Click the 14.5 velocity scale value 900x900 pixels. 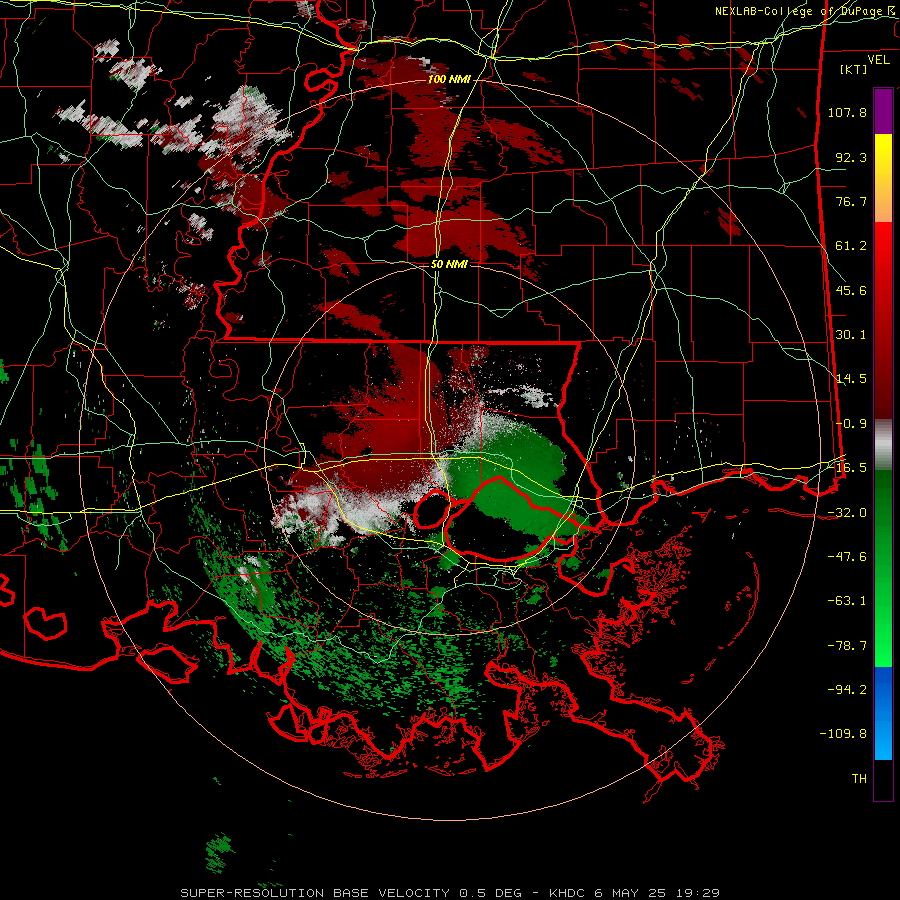pos(851,379)
